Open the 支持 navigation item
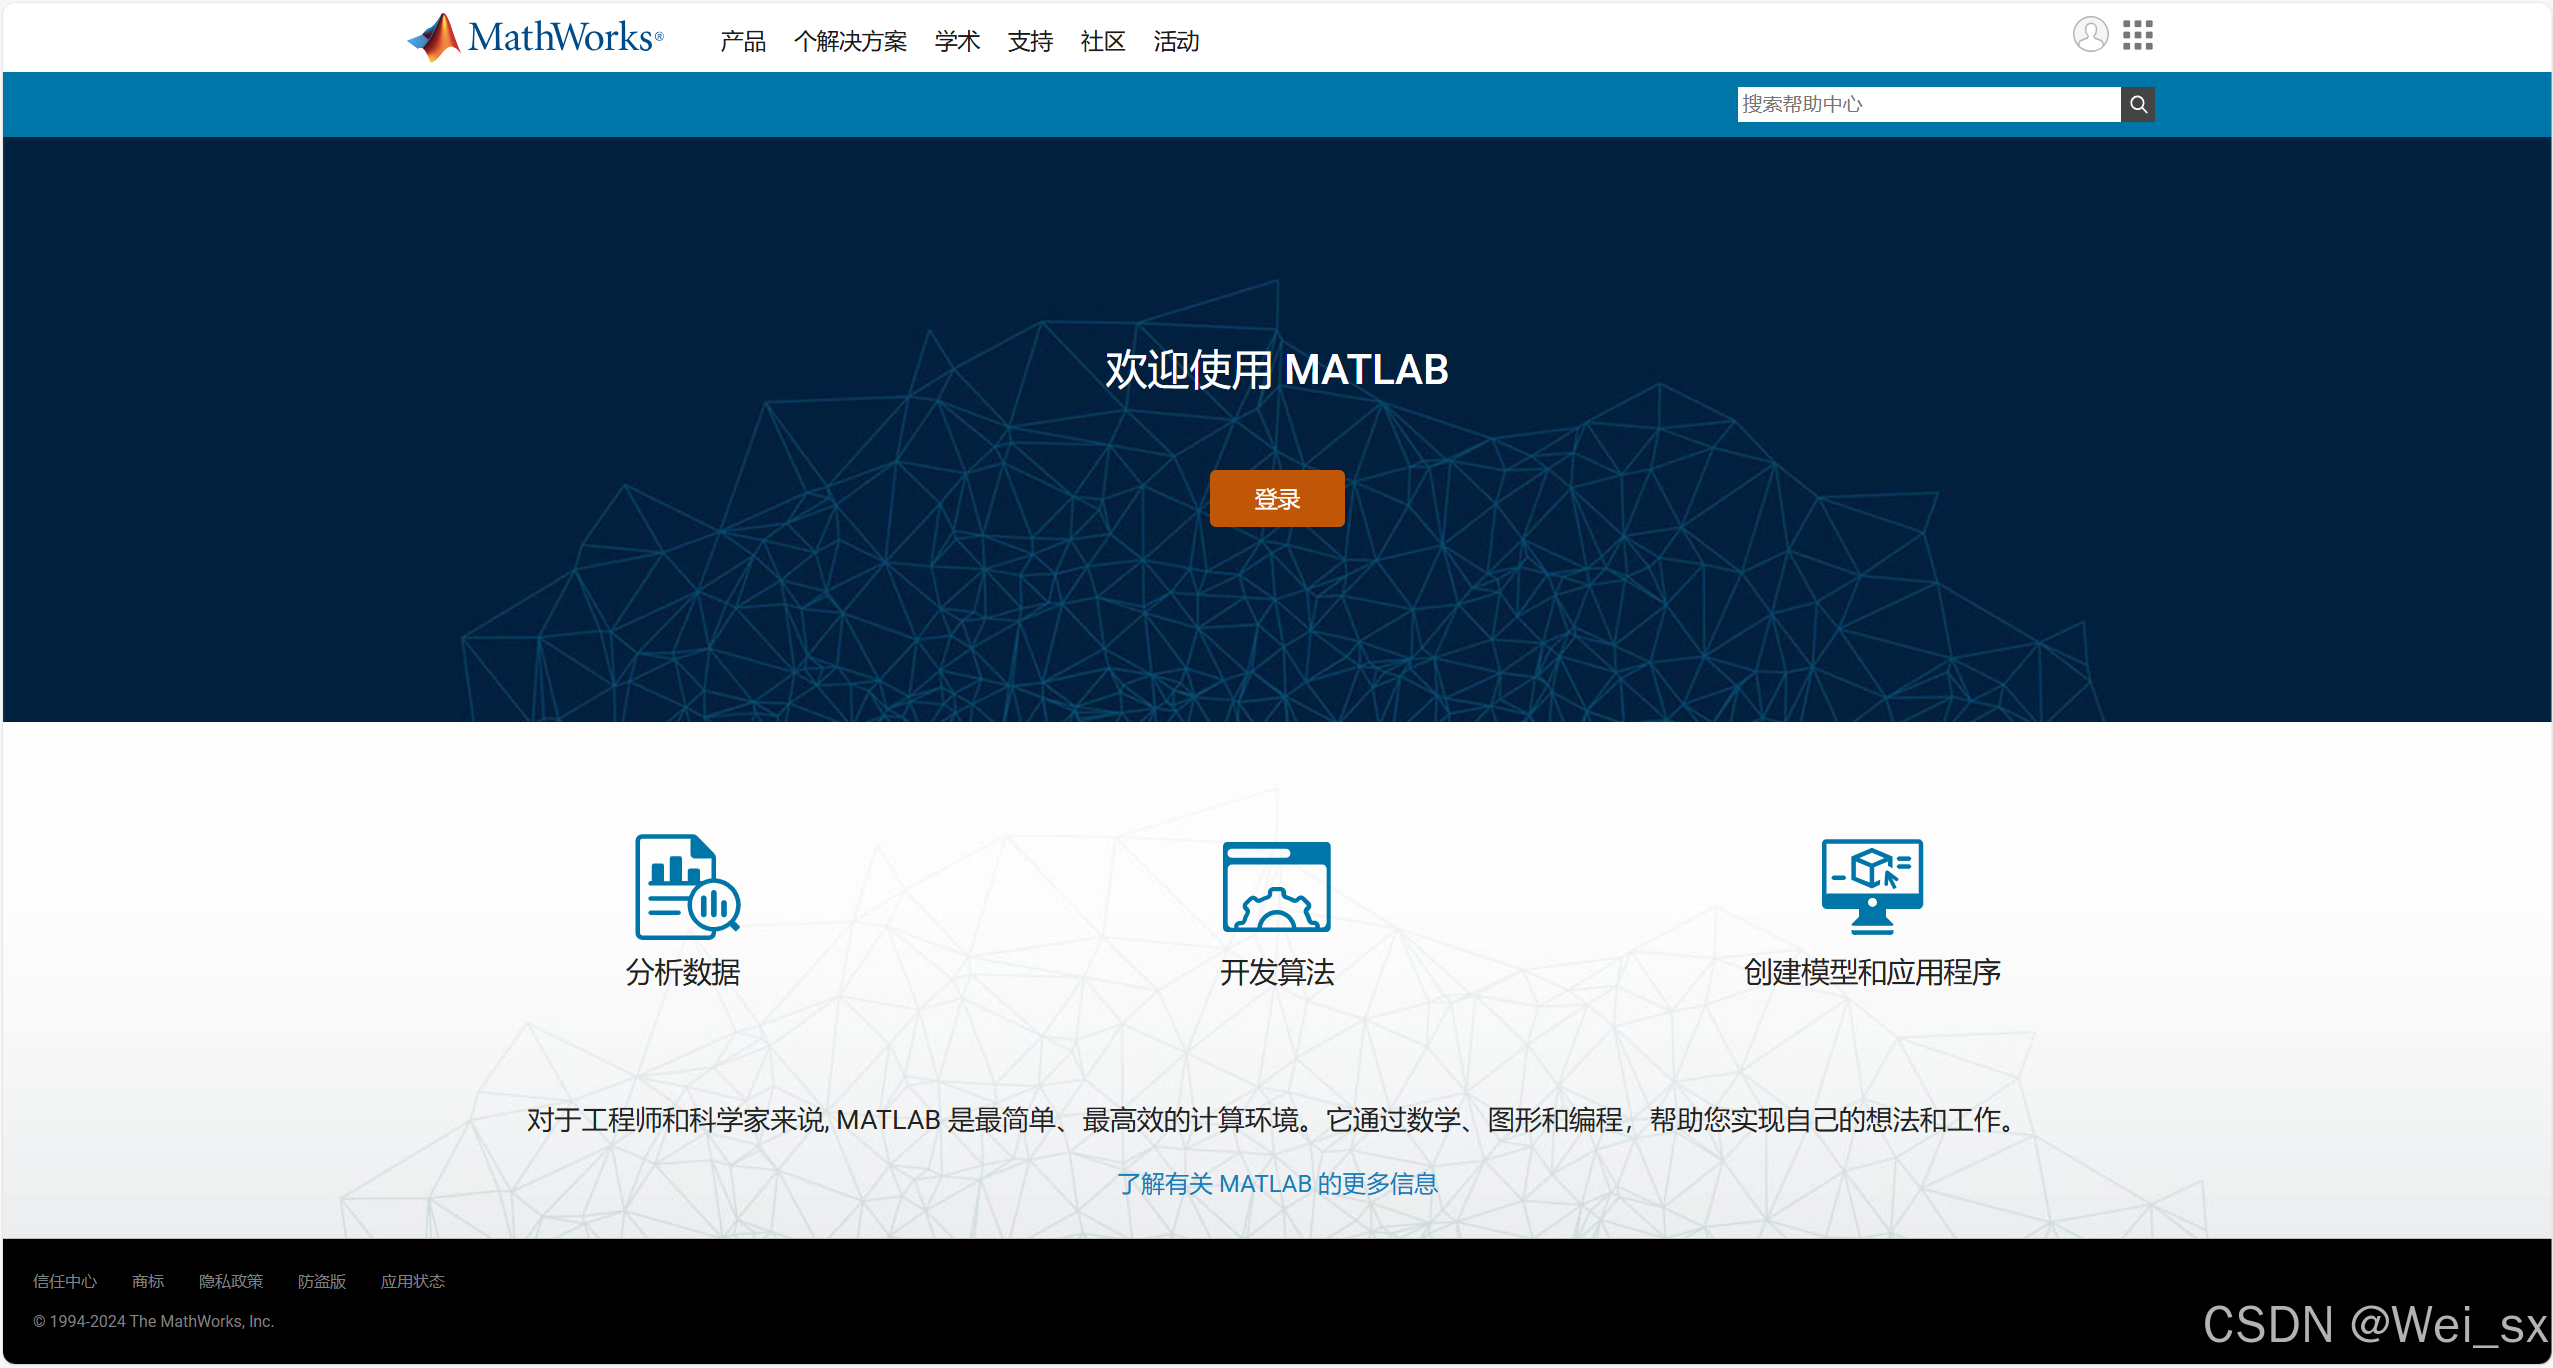The image size is (2553, 1368). tap(1030, 41)
